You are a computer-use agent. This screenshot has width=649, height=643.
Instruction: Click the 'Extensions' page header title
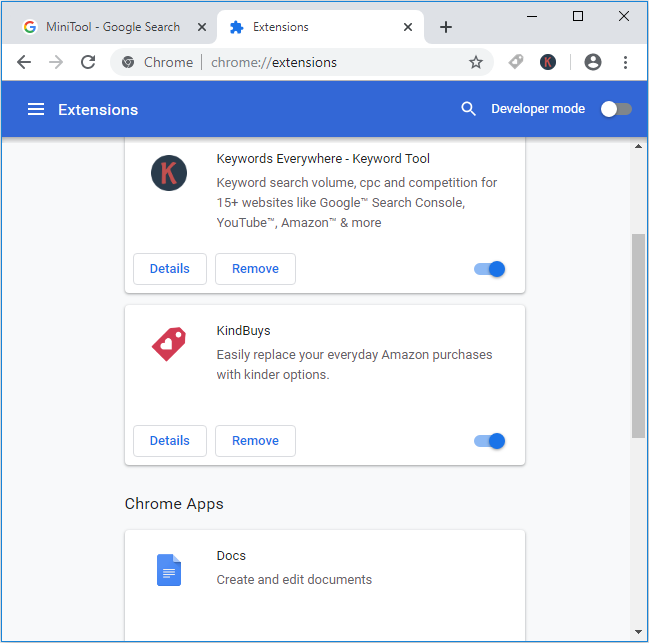coord(98,110)
